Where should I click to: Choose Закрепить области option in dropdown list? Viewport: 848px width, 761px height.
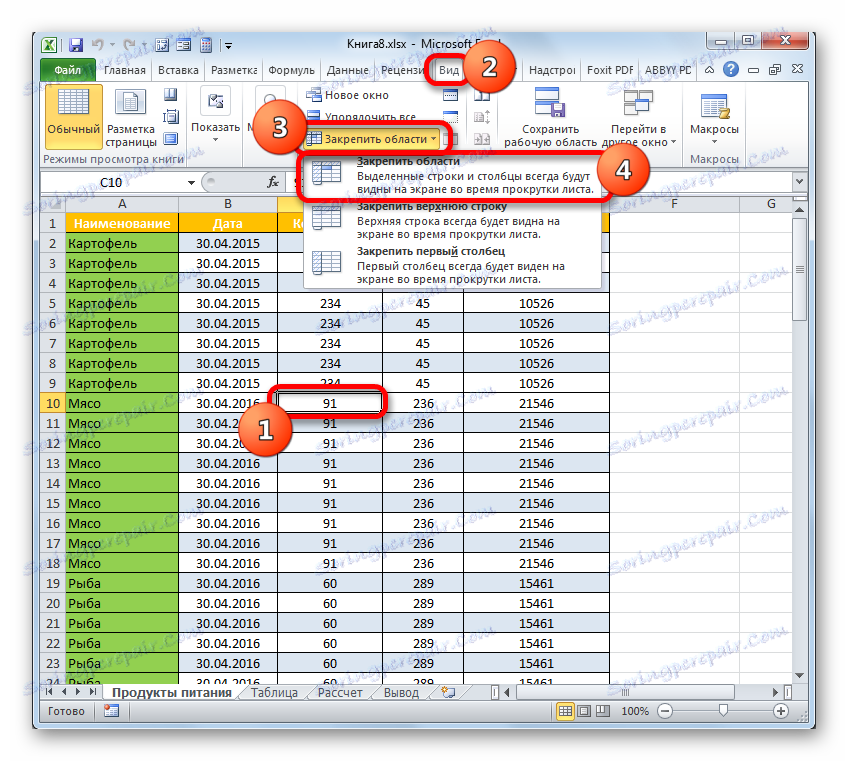click(452, 175)
